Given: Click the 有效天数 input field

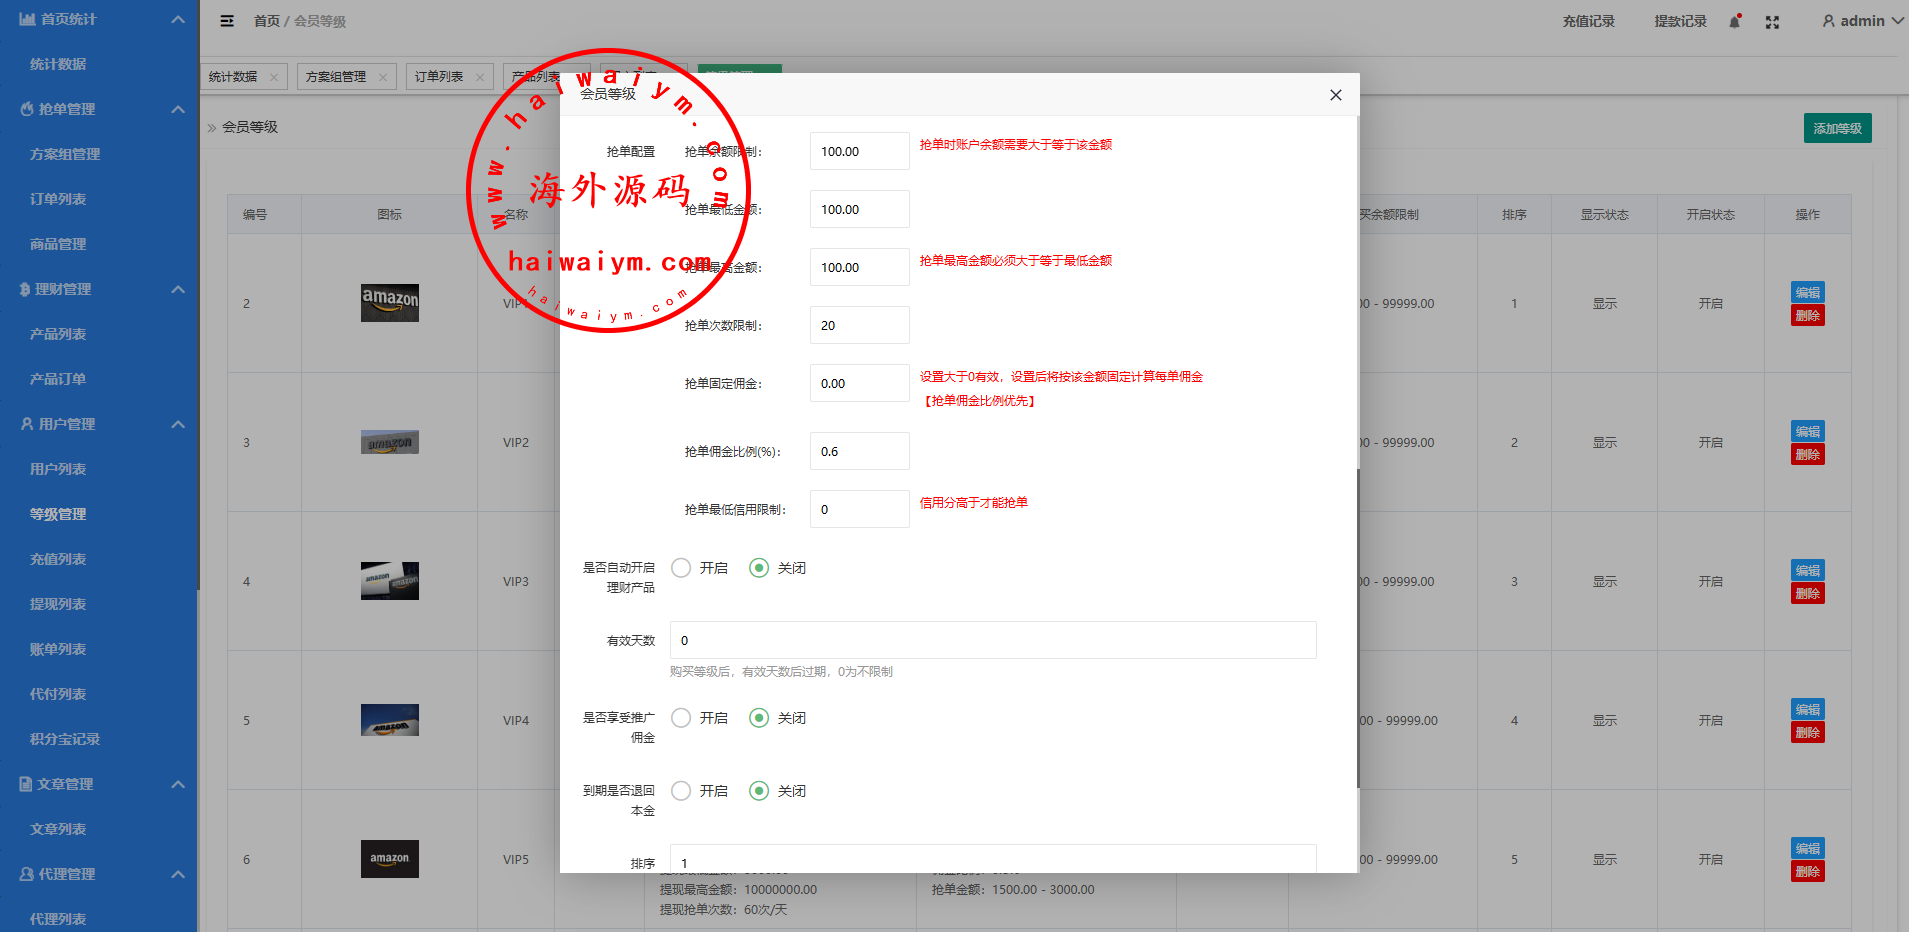Looking at the screenshot, I should click(x=992, y=640).
